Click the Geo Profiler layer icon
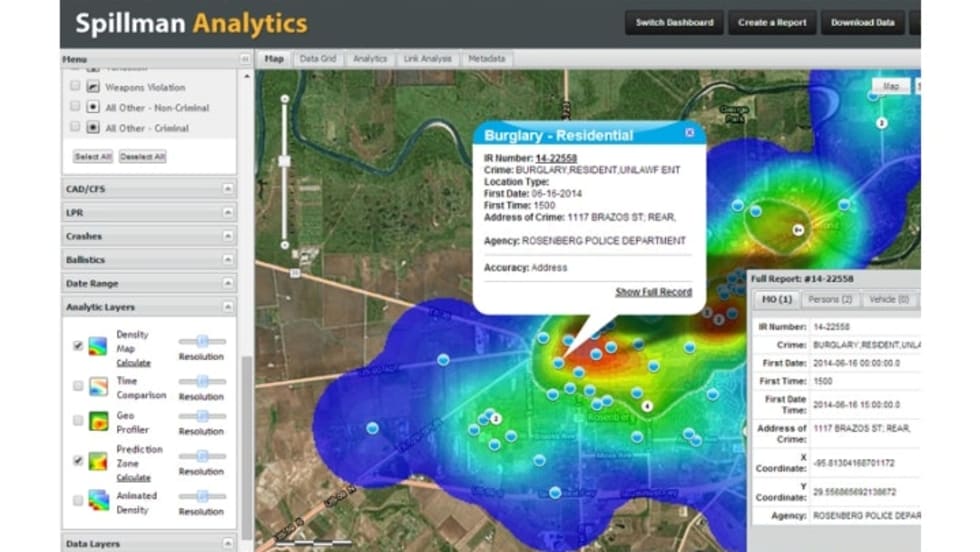 coord(98,421)
